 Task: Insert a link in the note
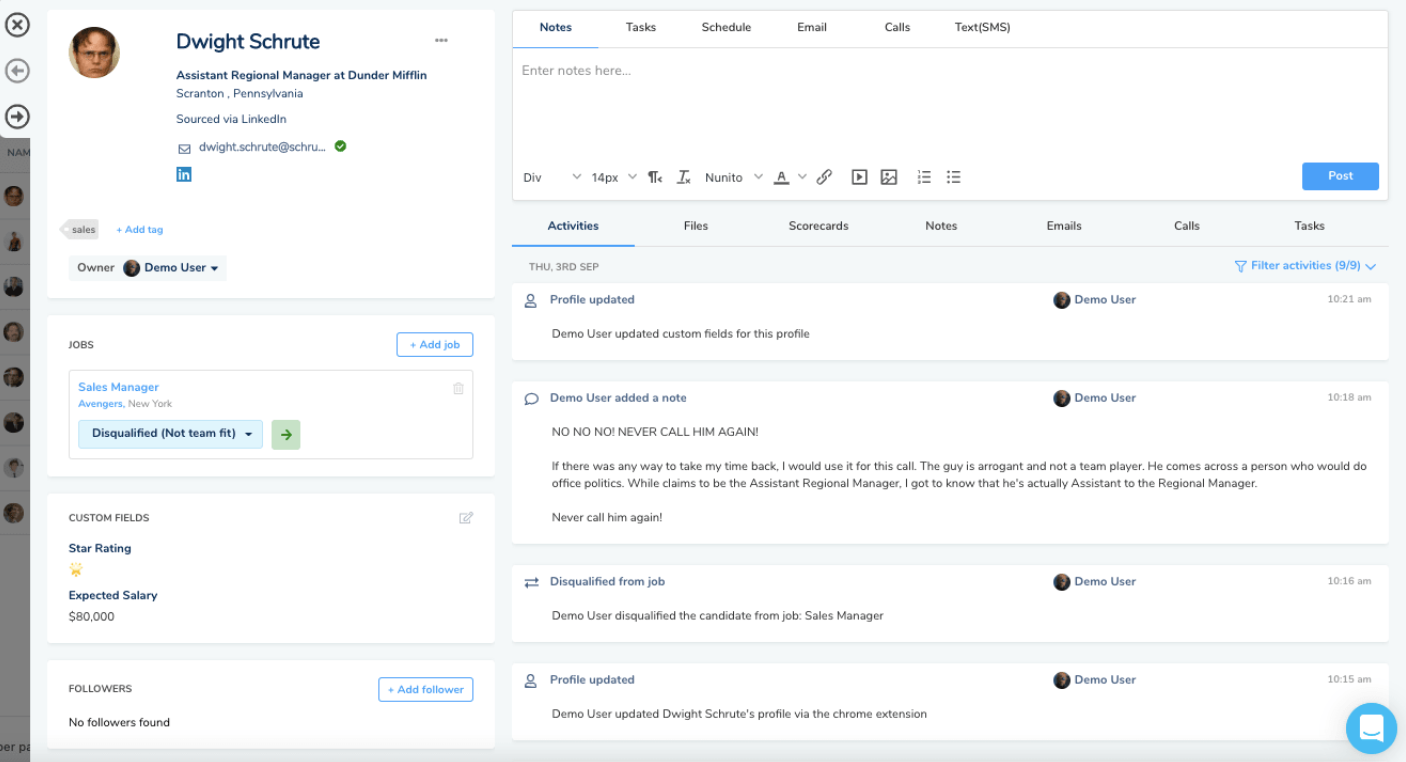(824, 177)
